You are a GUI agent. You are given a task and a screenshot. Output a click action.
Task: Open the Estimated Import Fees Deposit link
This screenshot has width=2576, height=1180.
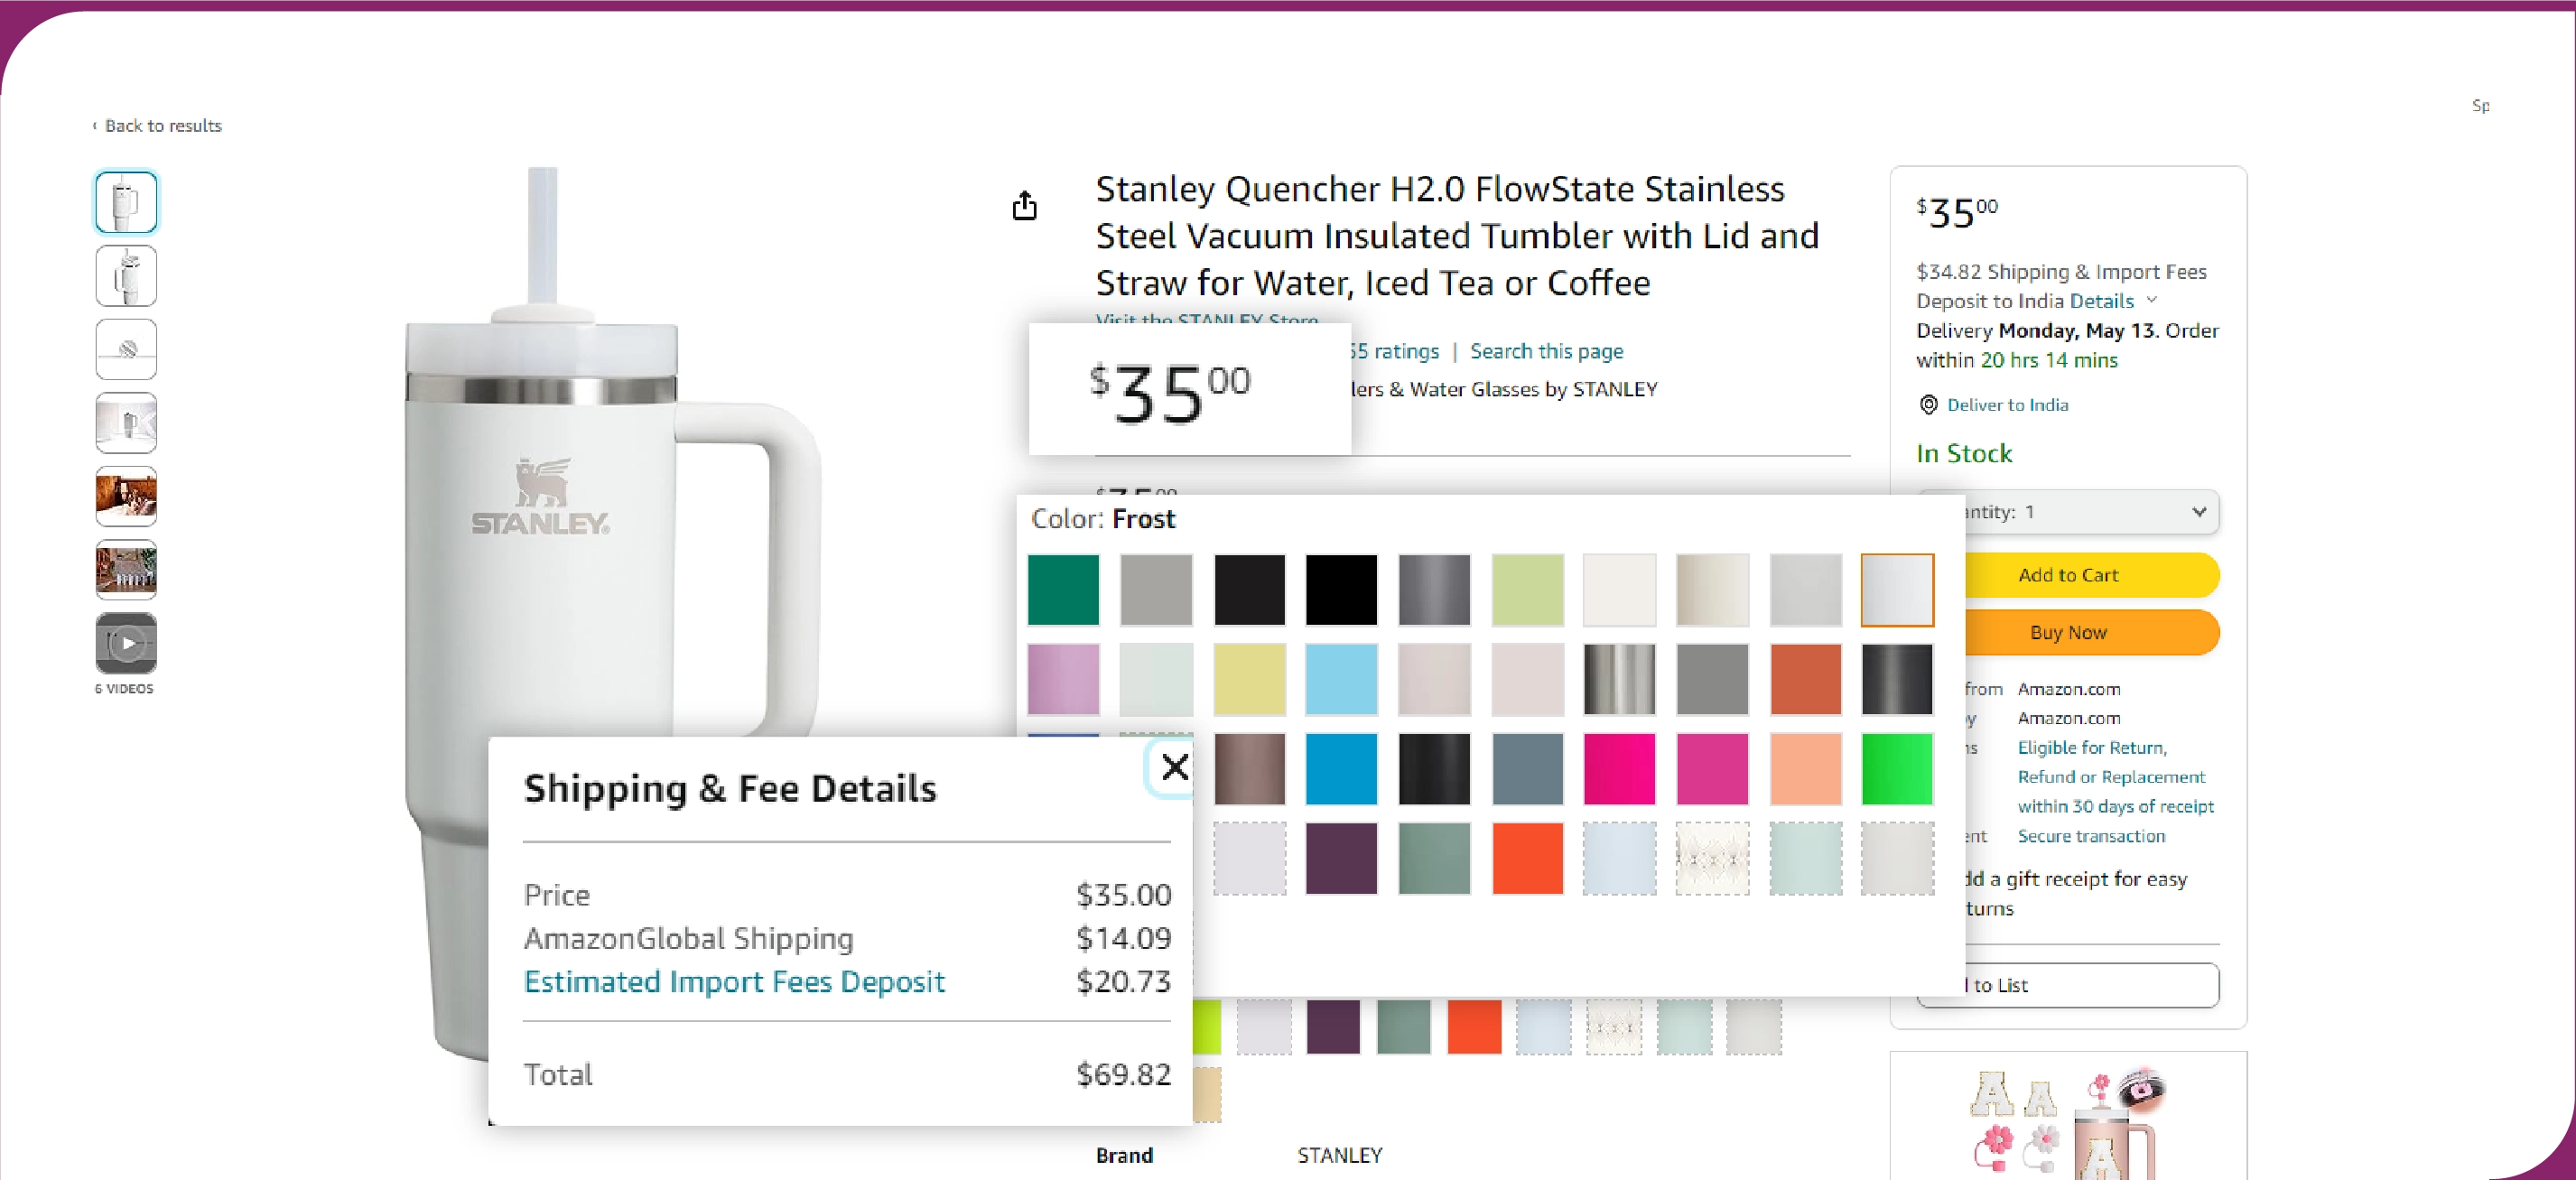tap(733, 981)
